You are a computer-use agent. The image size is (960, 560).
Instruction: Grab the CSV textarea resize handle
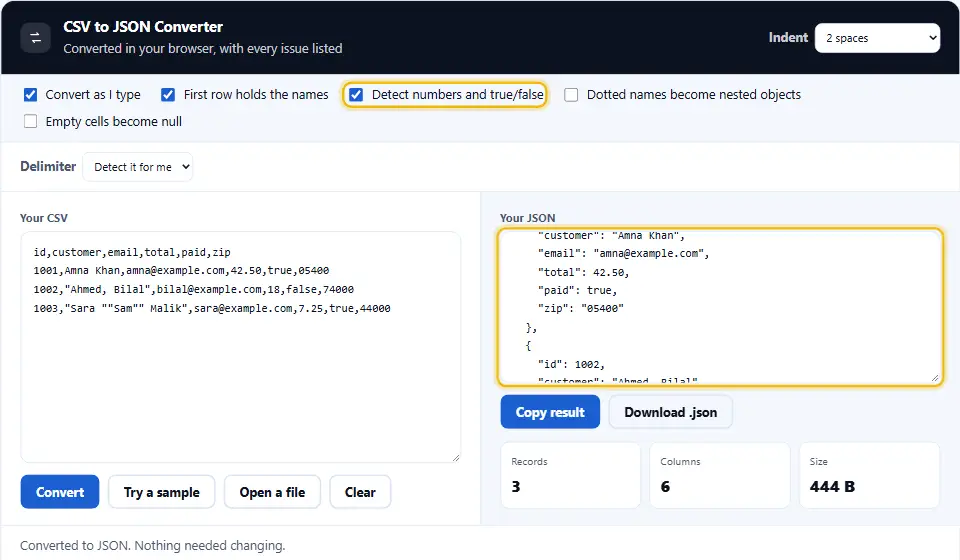coord(456,457)
